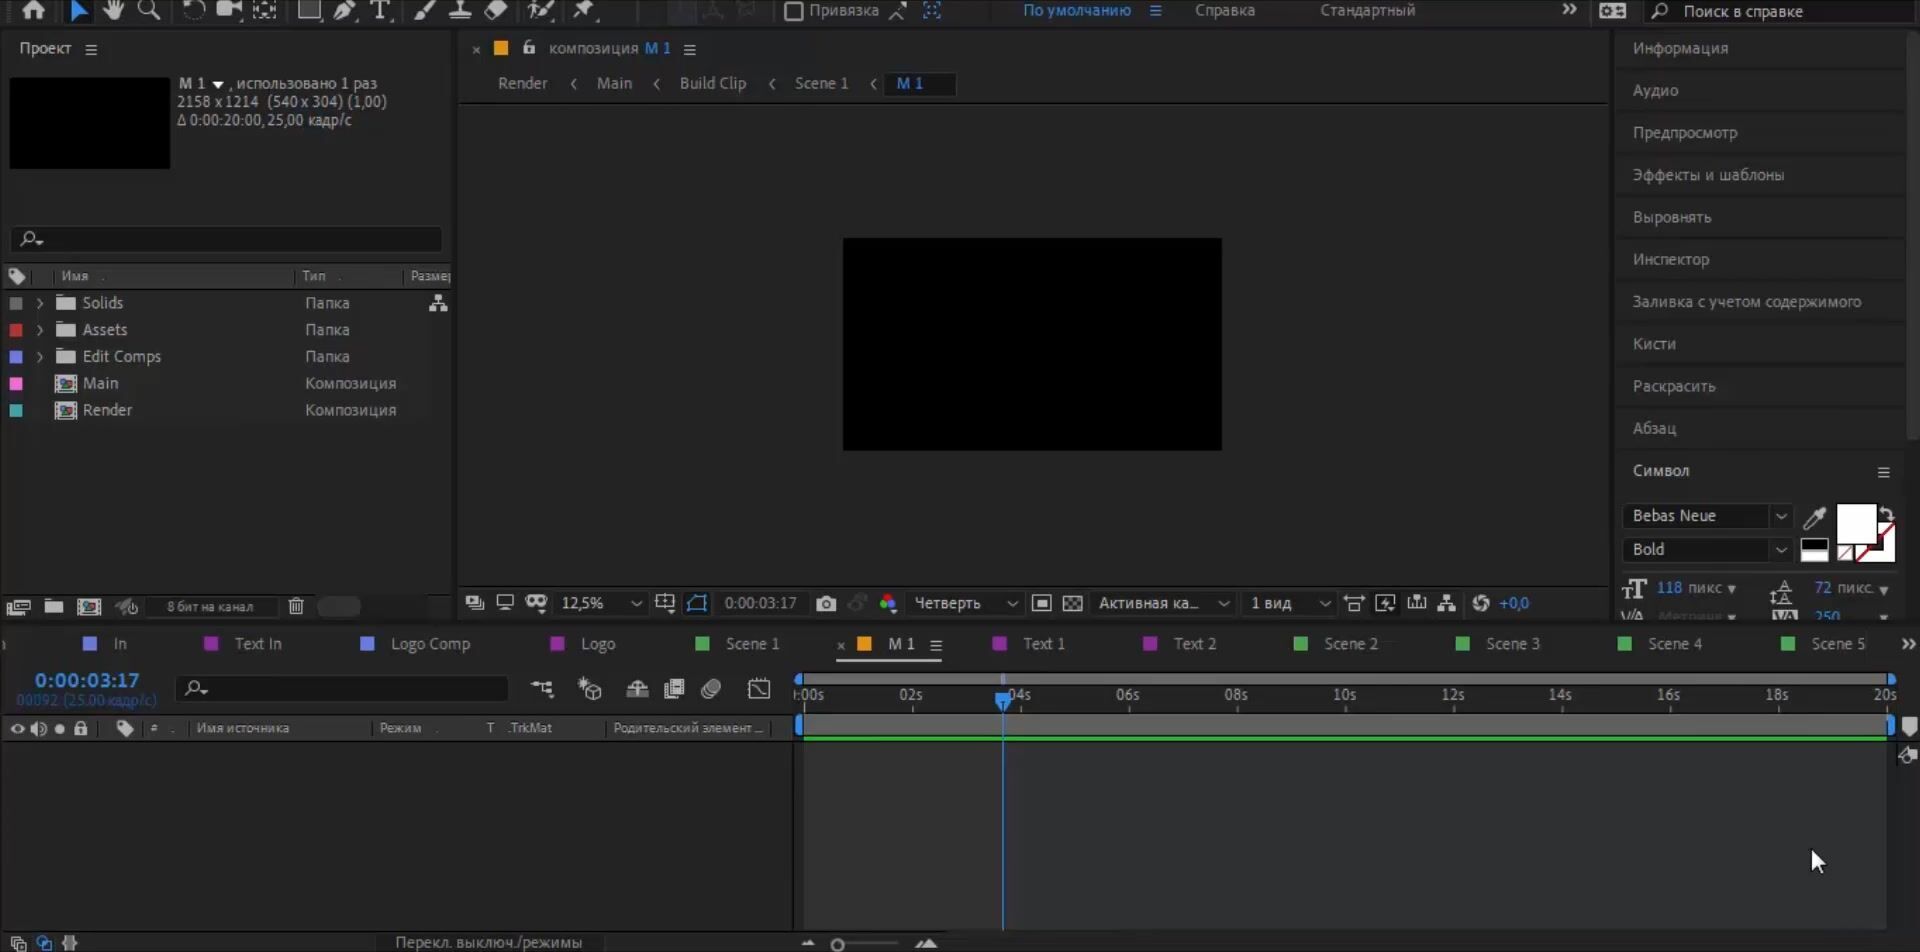Select the Selection arrow tool
The height and width of the screenshot is (952, 1920).
point(78,10)
